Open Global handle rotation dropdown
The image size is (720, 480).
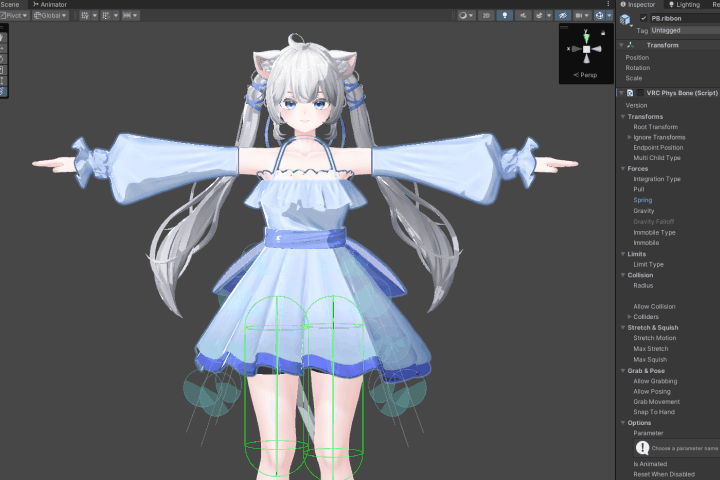click(50, 16)
